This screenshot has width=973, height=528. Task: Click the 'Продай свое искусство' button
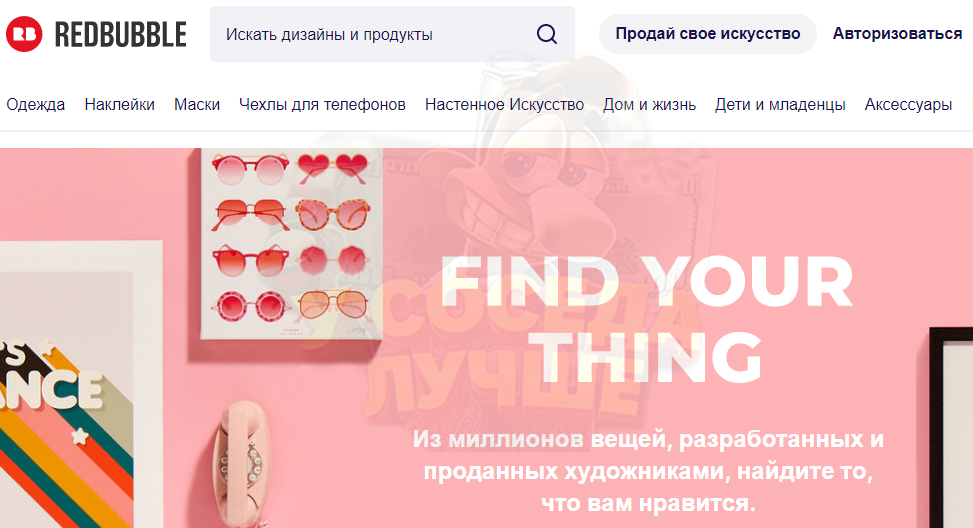pyautogui.click(x=707, y=34)
